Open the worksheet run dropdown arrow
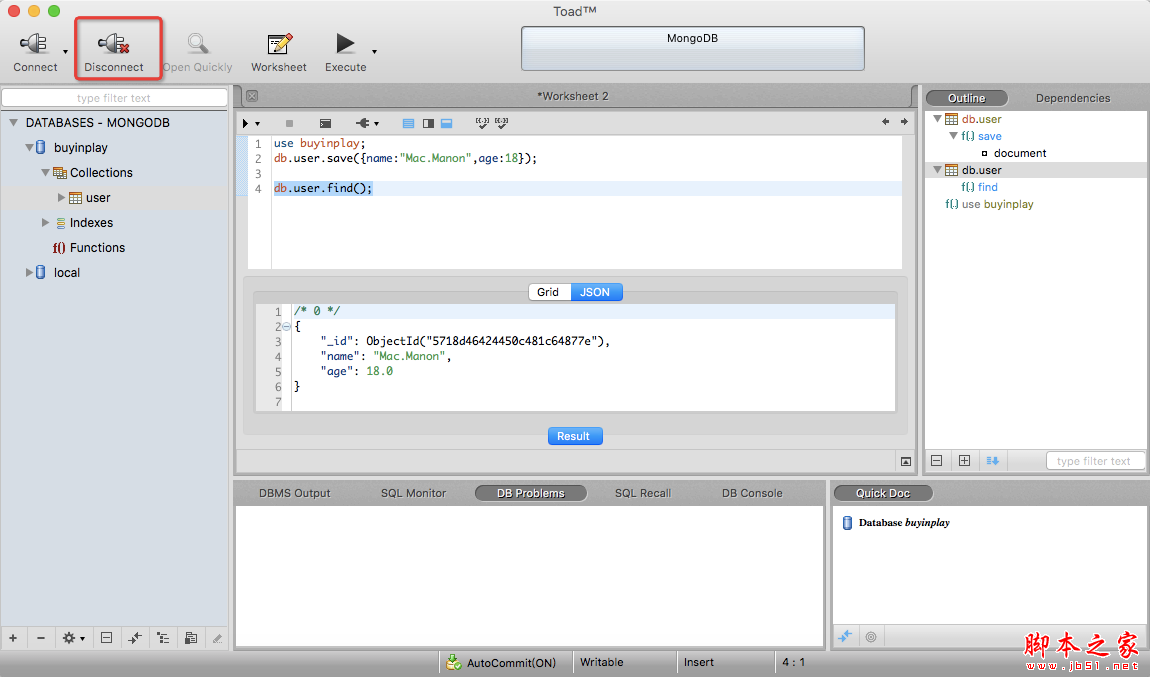The image size is (1150, 677). click(x=257, y=124)
